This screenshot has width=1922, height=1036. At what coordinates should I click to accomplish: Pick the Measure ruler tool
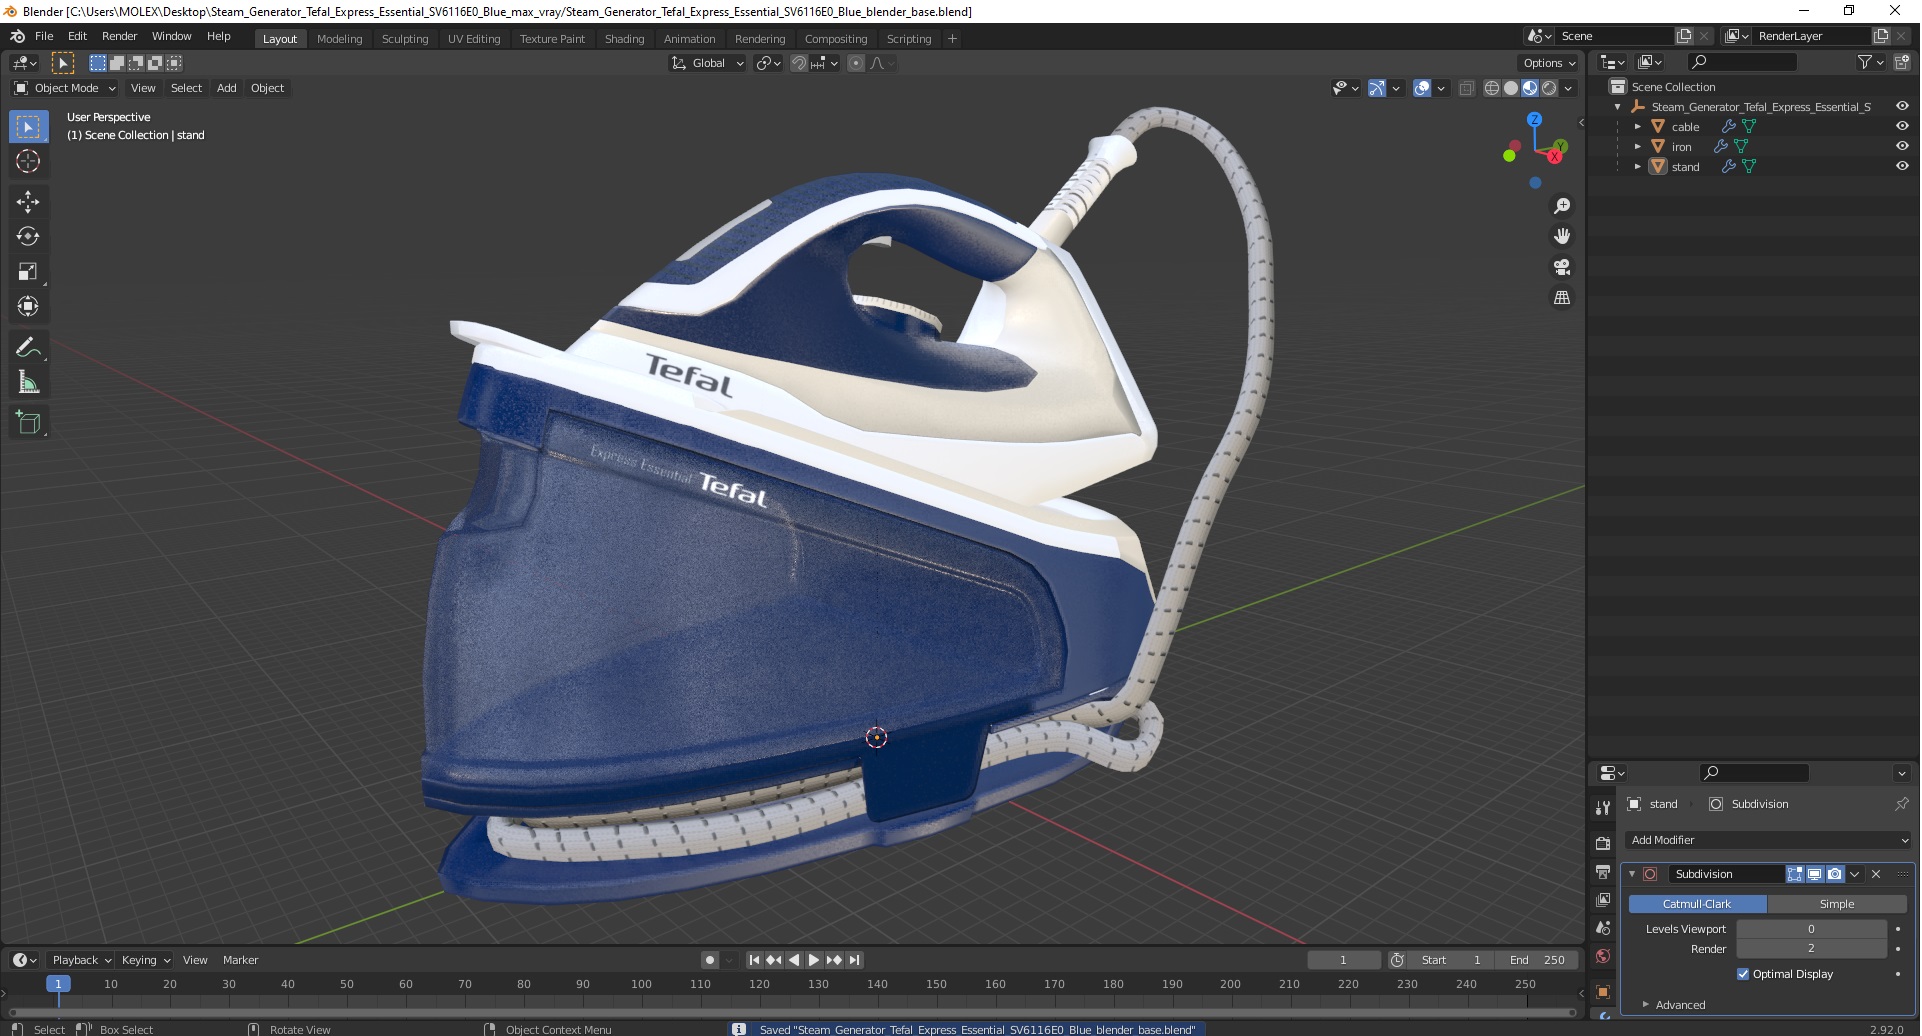(x=28, y=382)
